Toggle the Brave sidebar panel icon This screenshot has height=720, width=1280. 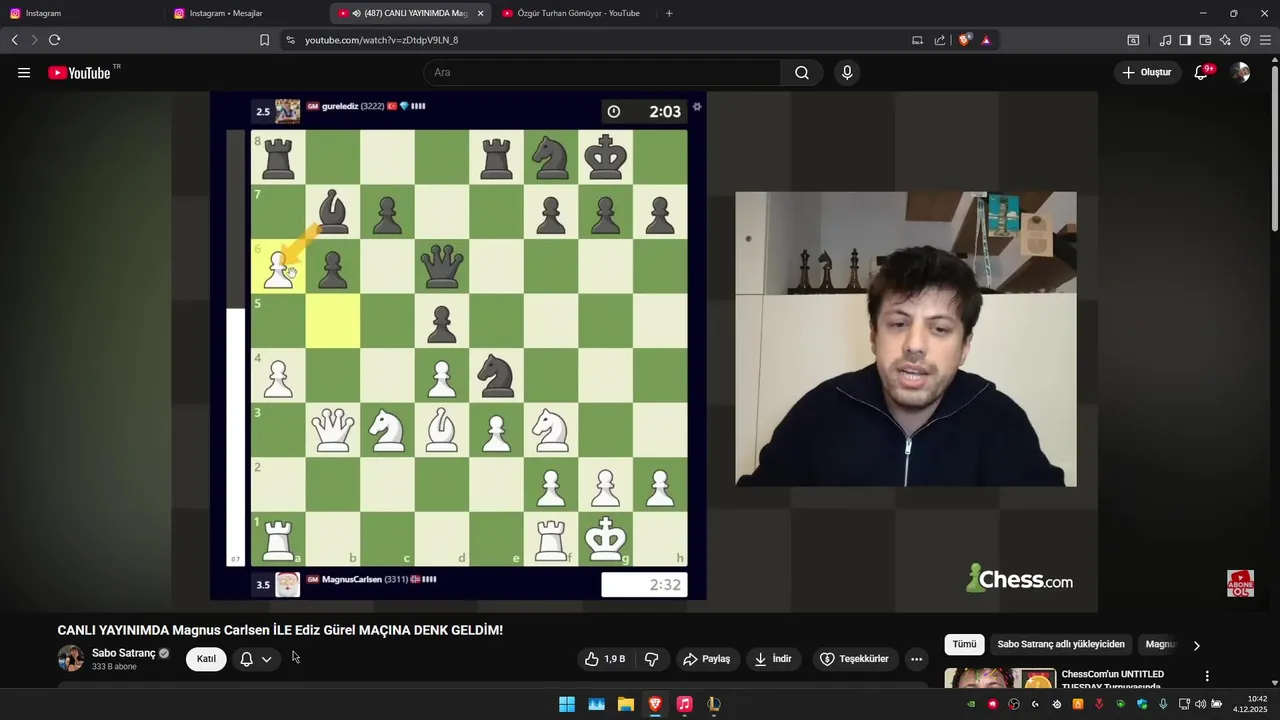pos(1185,40)
